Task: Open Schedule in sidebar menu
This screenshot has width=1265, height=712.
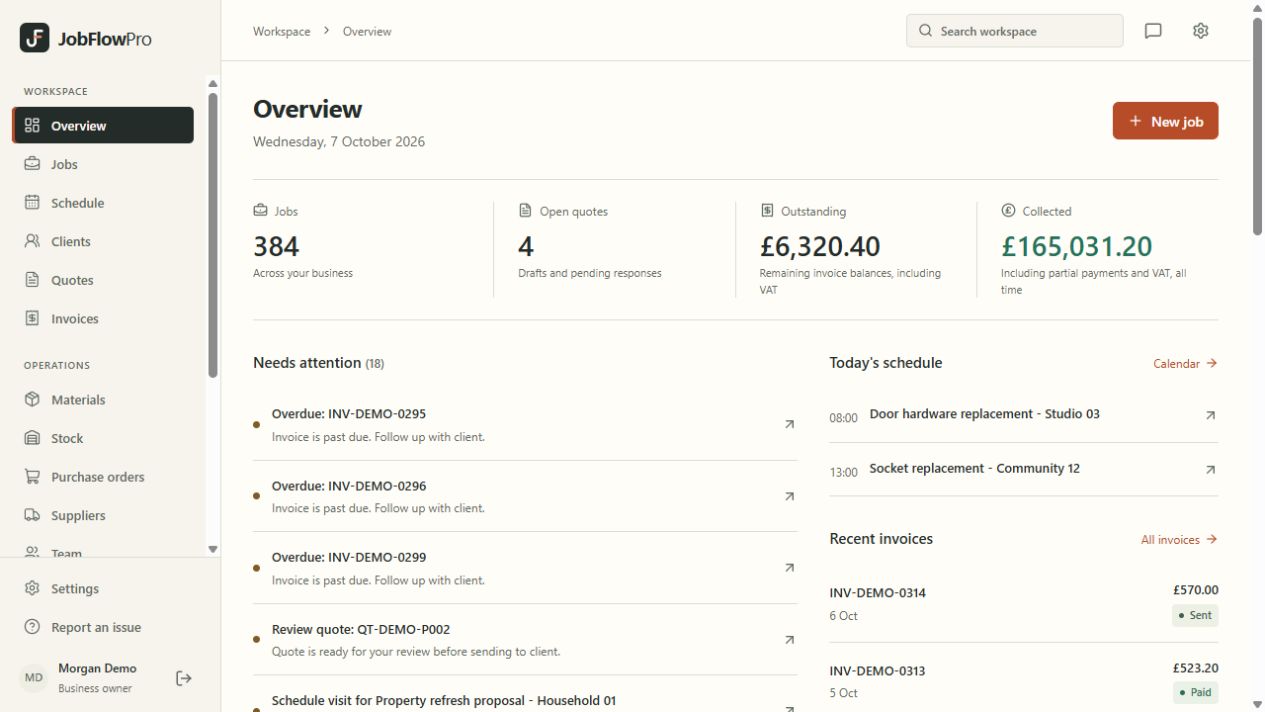Action: click(103, 203)
